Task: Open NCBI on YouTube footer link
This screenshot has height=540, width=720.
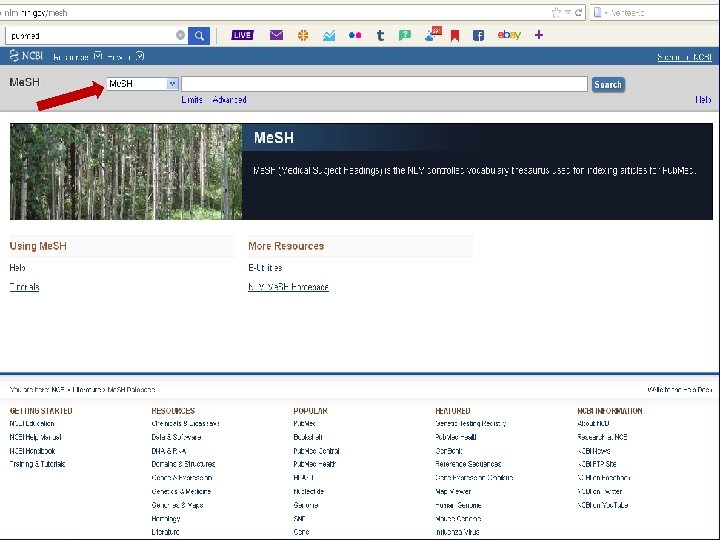Action: tap(602, 505)
